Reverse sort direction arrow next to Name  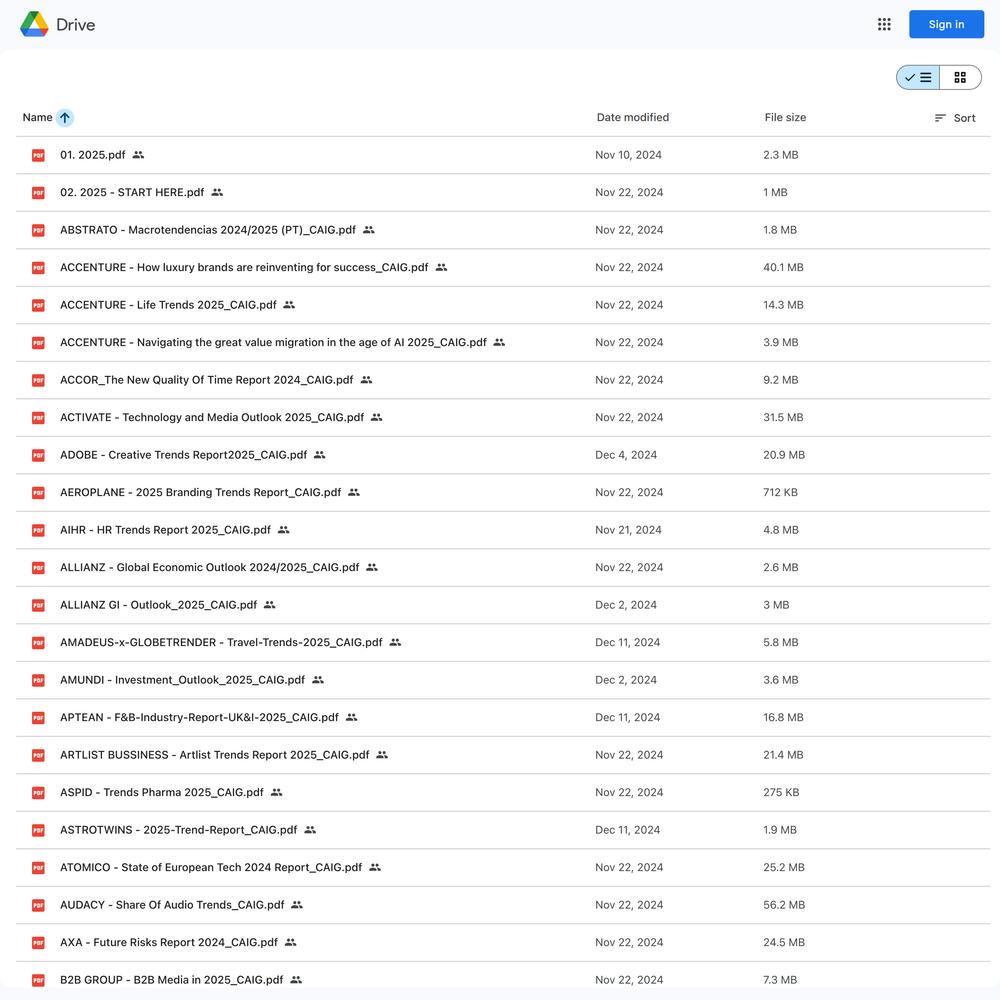64,117
